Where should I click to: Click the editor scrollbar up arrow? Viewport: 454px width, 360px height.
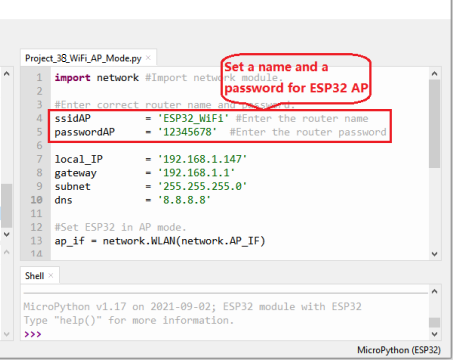(434, 73)
